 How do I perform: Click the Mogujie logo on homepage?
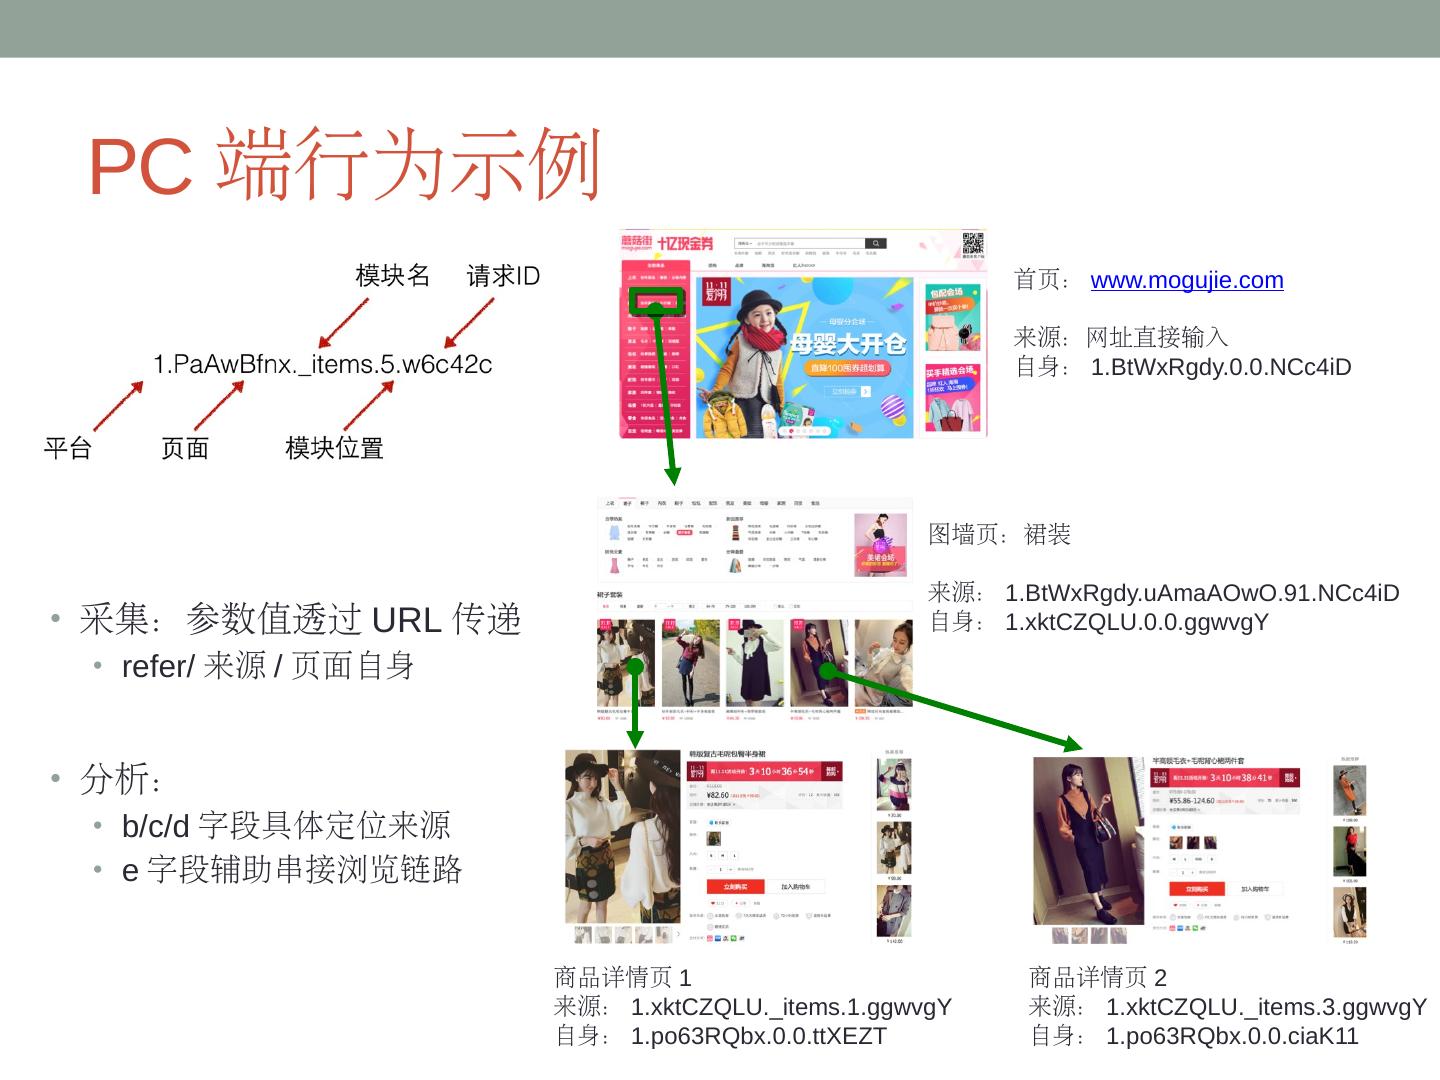pos(637,243)
